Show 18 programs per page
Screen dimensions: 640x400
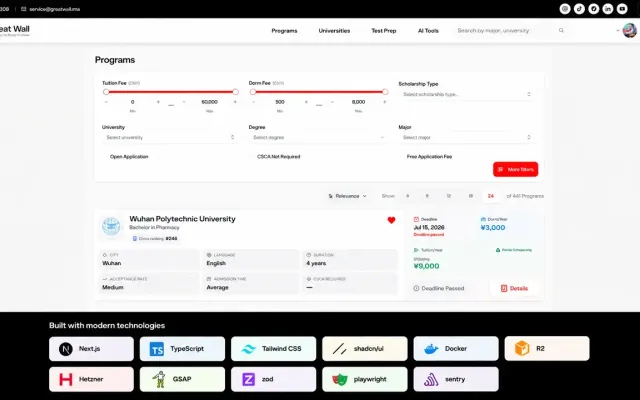click(x=470, y=196)
